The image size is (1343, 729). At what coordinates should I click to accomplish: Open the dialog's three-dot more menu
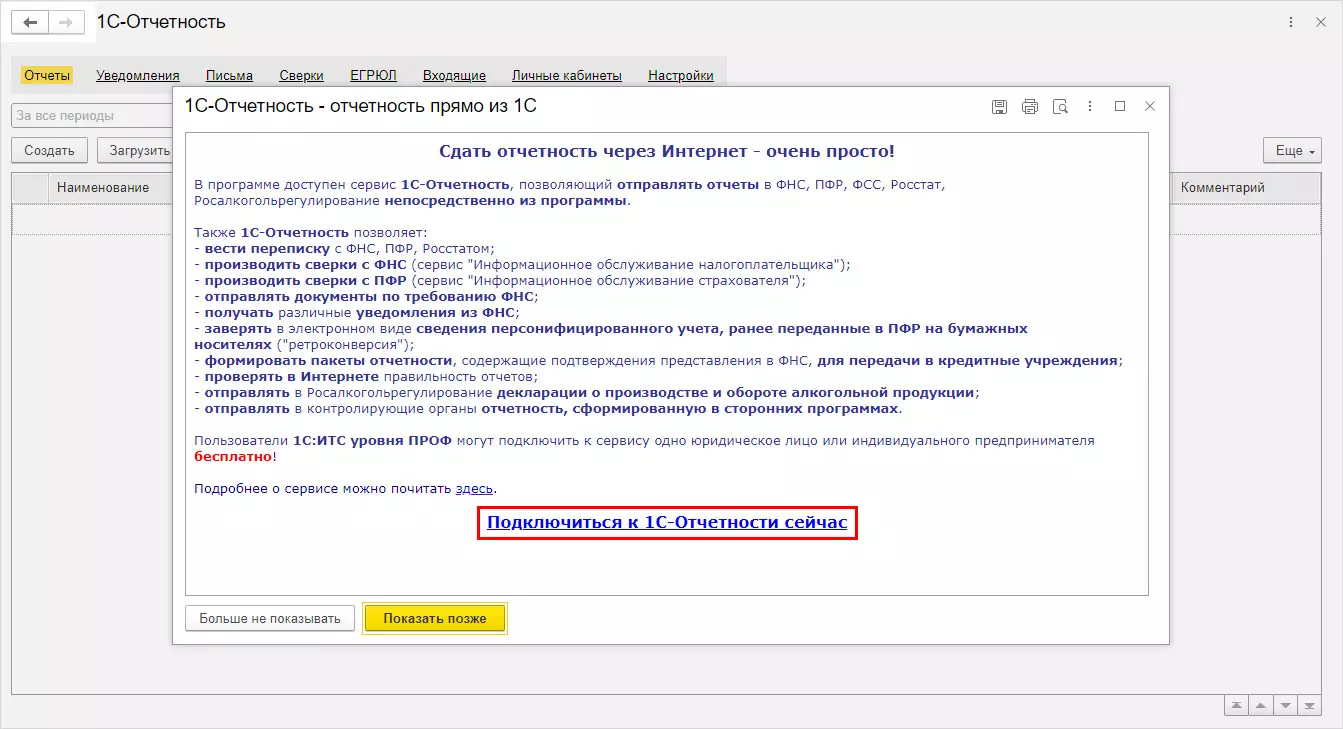[x=1090, y=106]
